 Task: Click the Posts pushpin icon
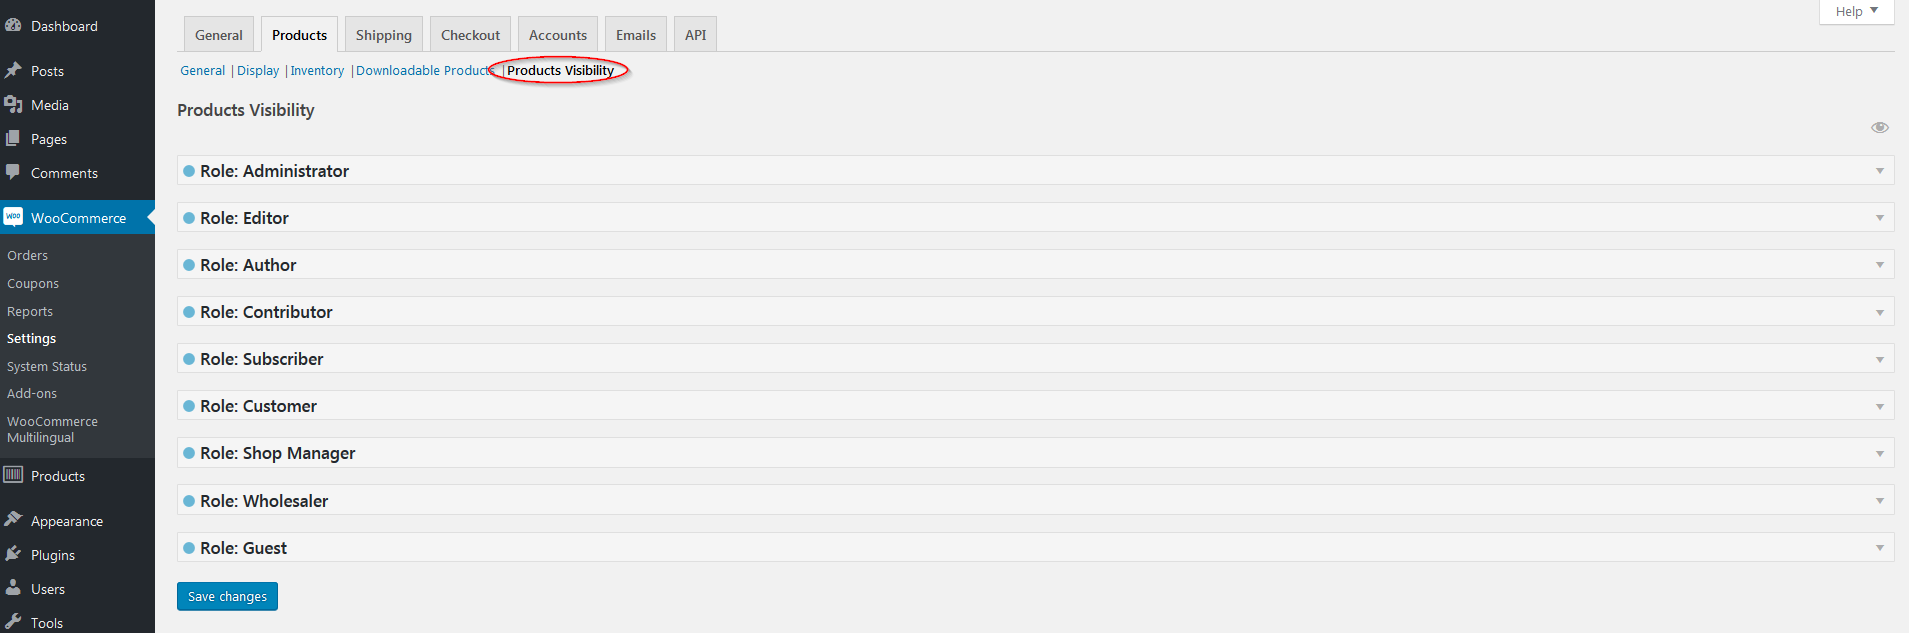[13, 71]
